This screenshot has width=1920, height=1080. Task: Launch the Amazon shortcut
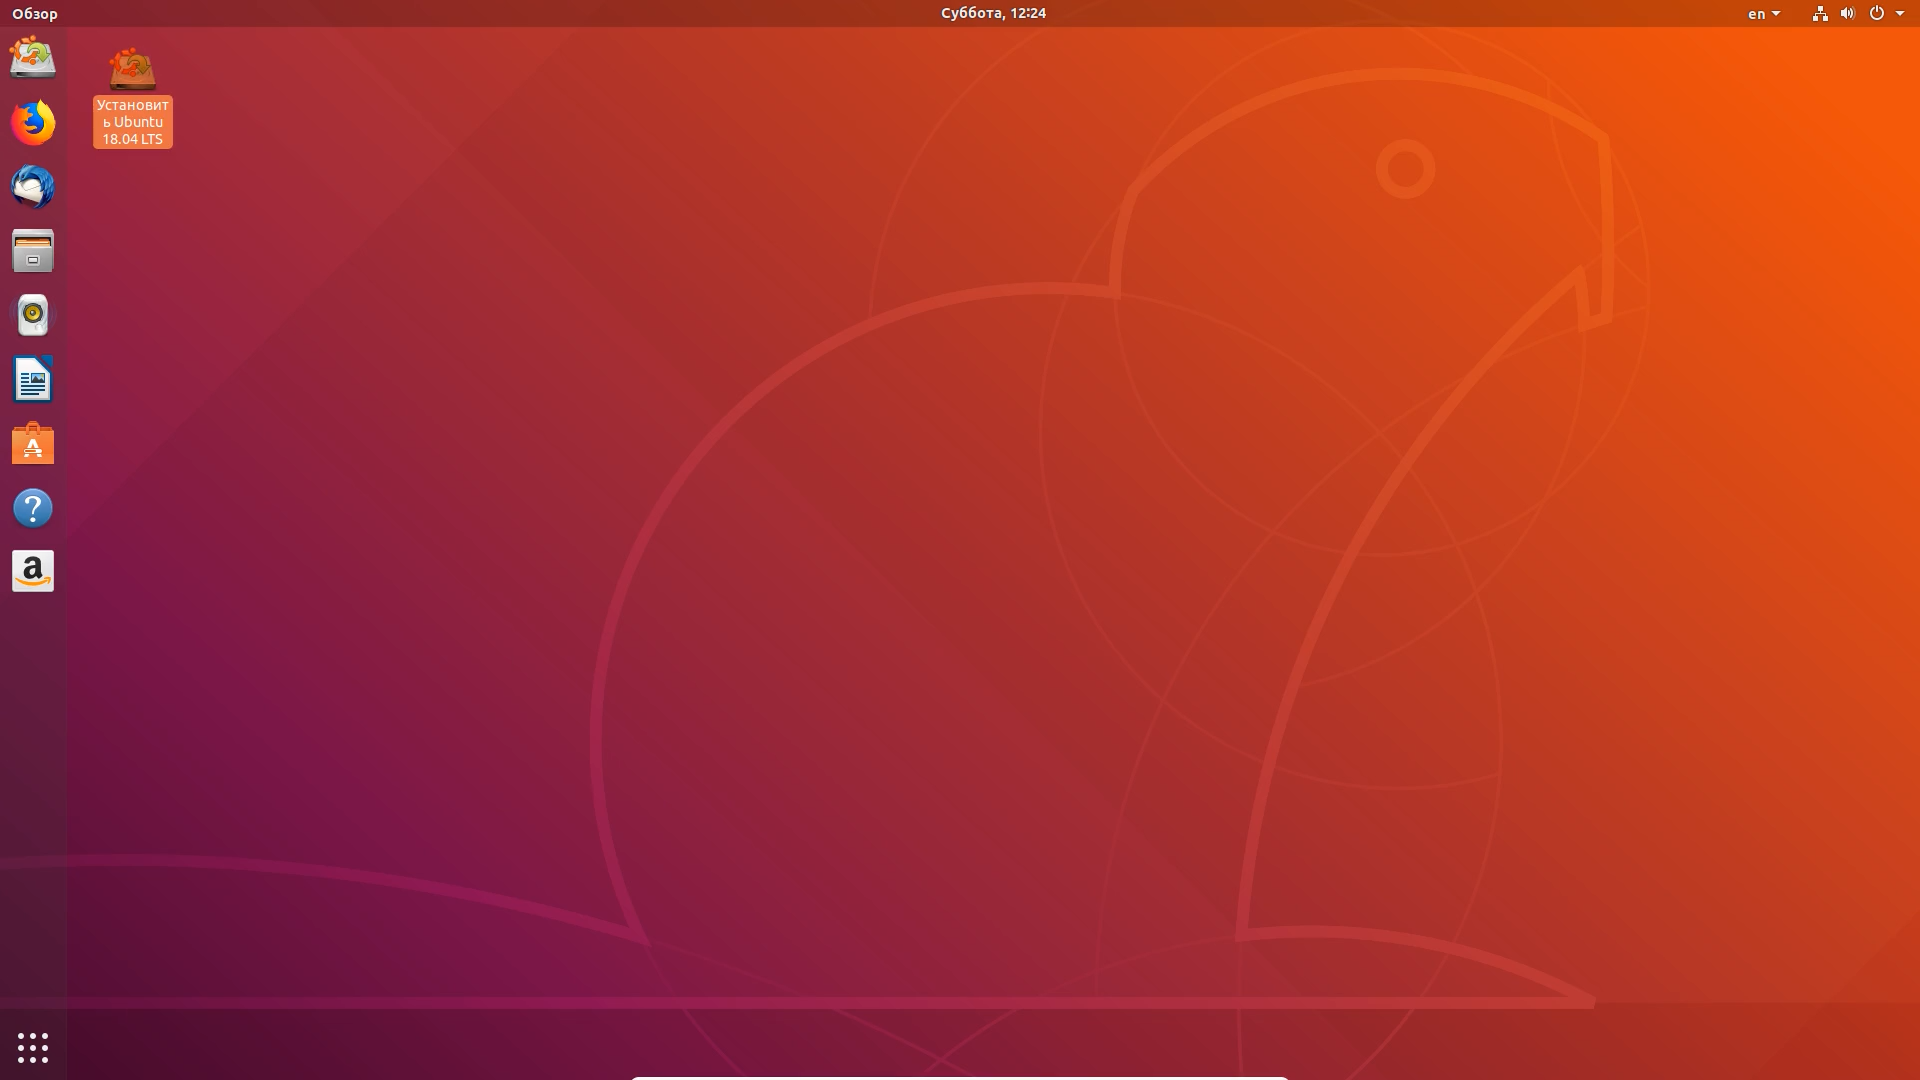(33, 572)
